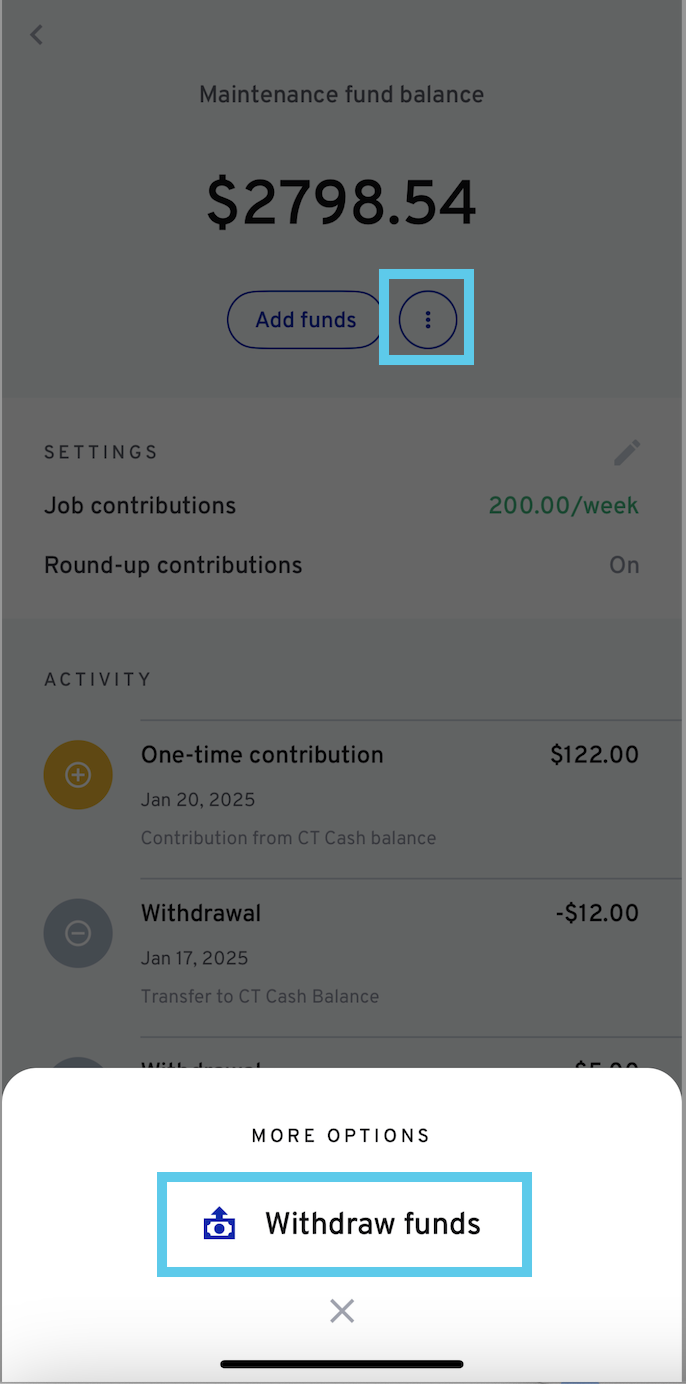The height and width of the screenshot is (1384, 686).
Task: Tap the gray minus withdrawal icon
Action: click(x=78, y=933)
